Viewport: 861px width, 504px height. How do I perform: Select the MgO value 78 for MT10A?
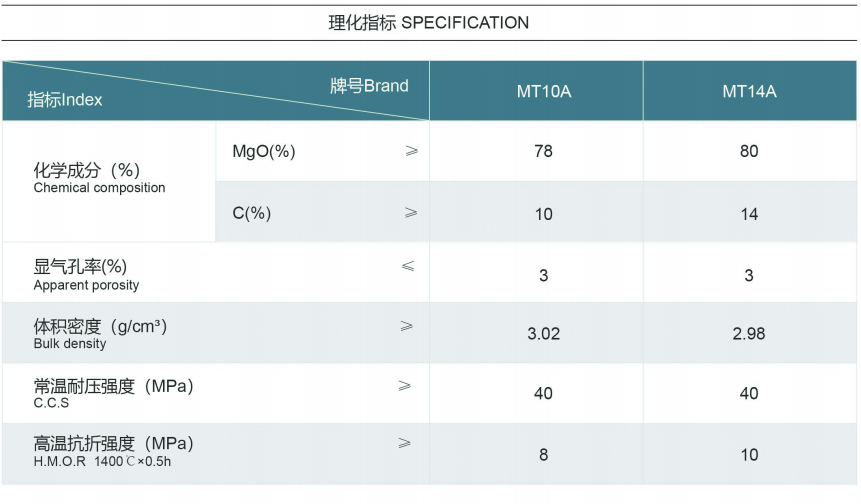coord(543,152)
